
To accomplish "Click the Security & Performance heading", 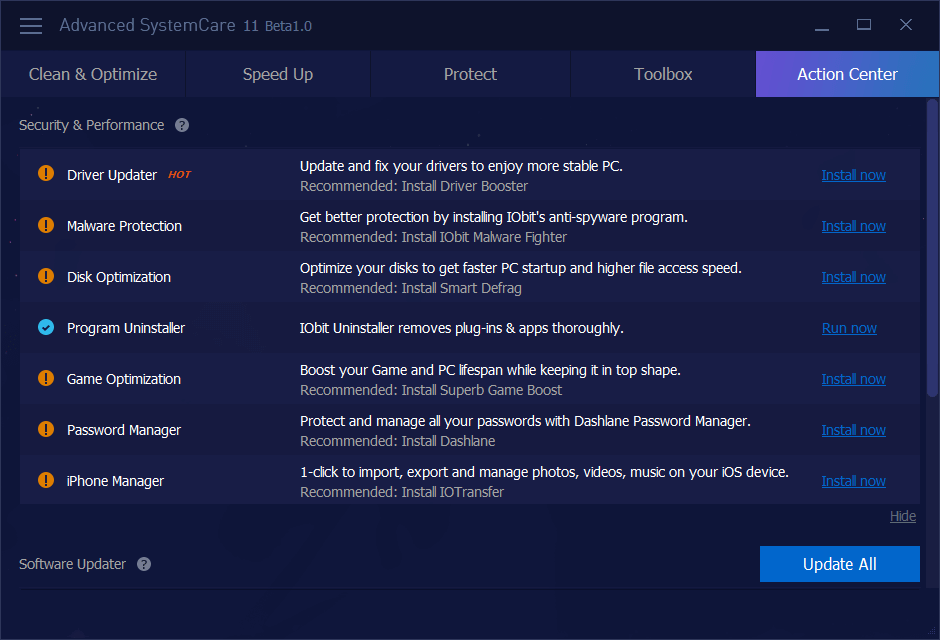I will (91, 125).
